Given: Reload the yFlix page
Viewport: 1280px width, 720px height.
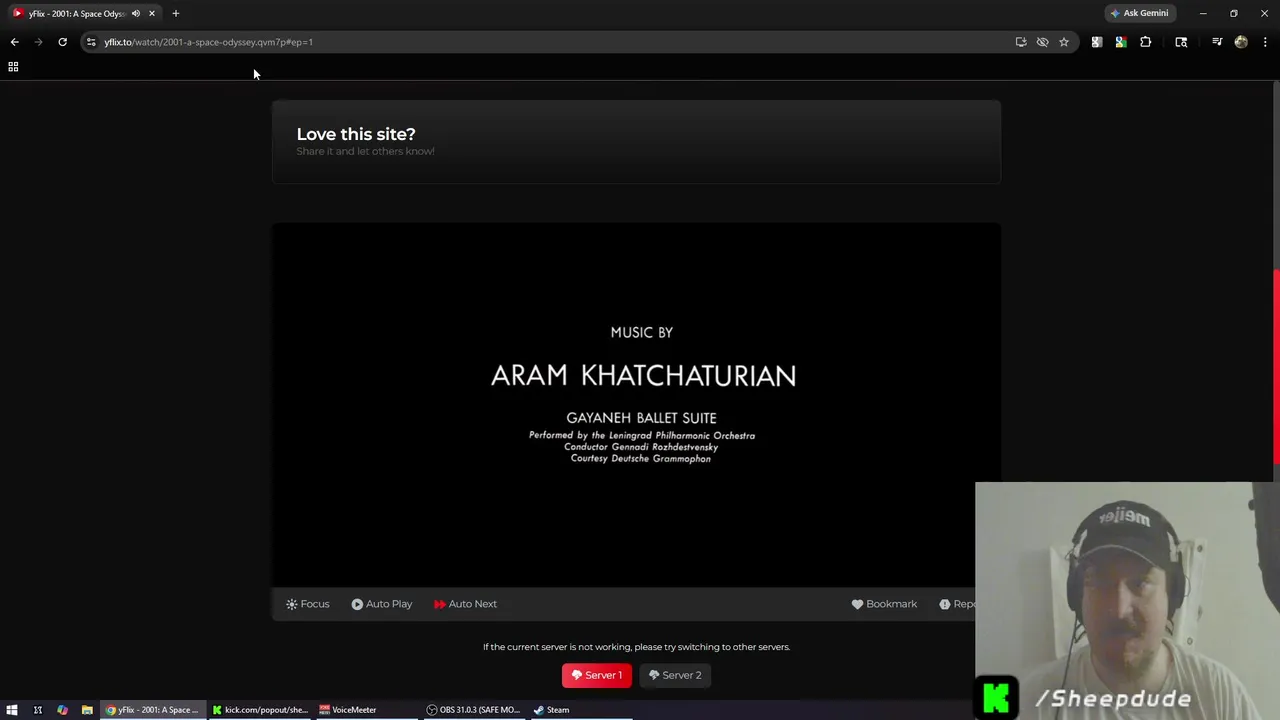Looking at the screenshot, I should click(62, 42).
